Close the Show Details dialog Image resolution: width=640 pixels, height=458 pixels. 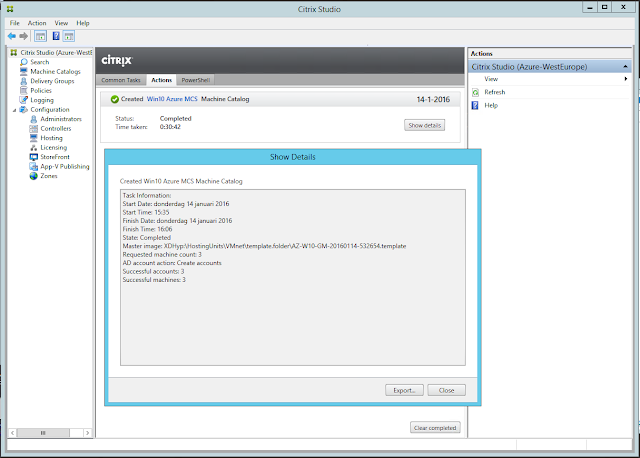click(x=447, y=390)
